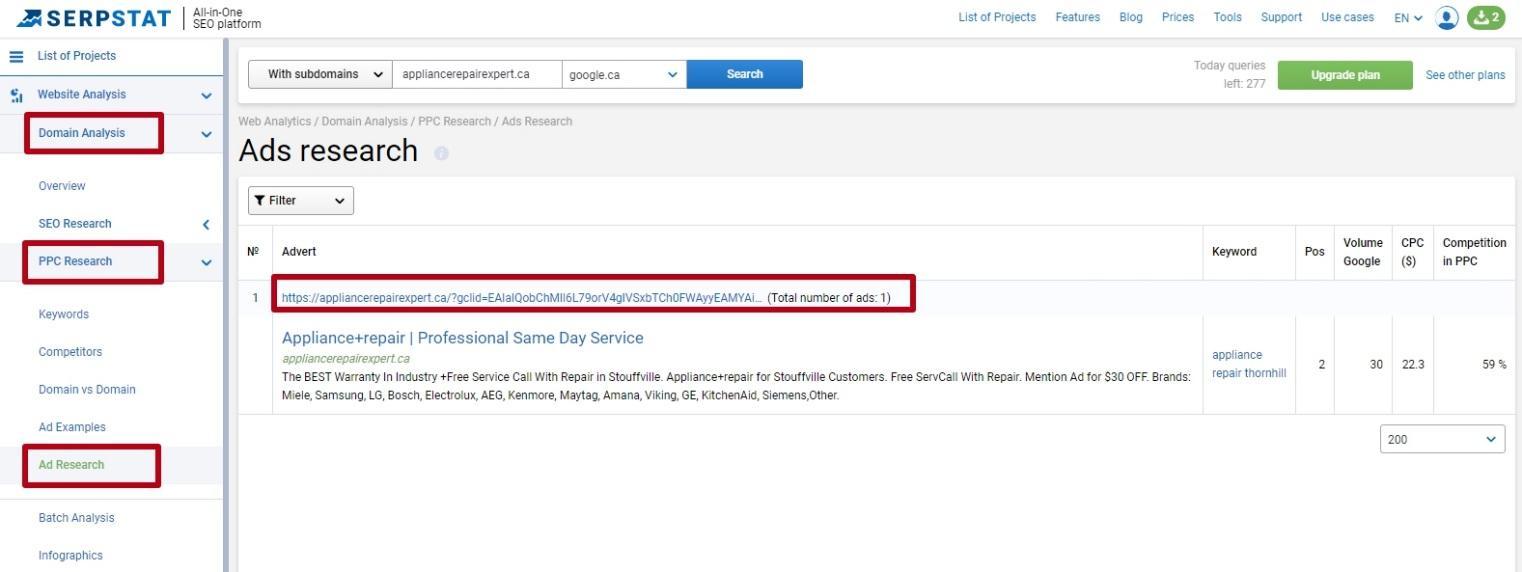Click the Serpstat logo

pos(95,18)
